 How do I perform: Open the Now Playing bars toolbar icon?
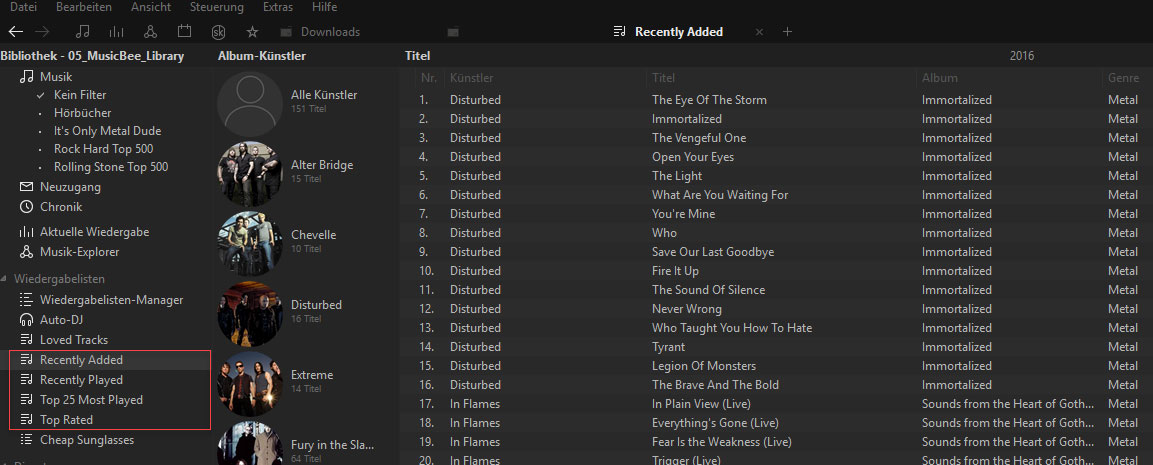pyautogui.click(x=116, y=32)
